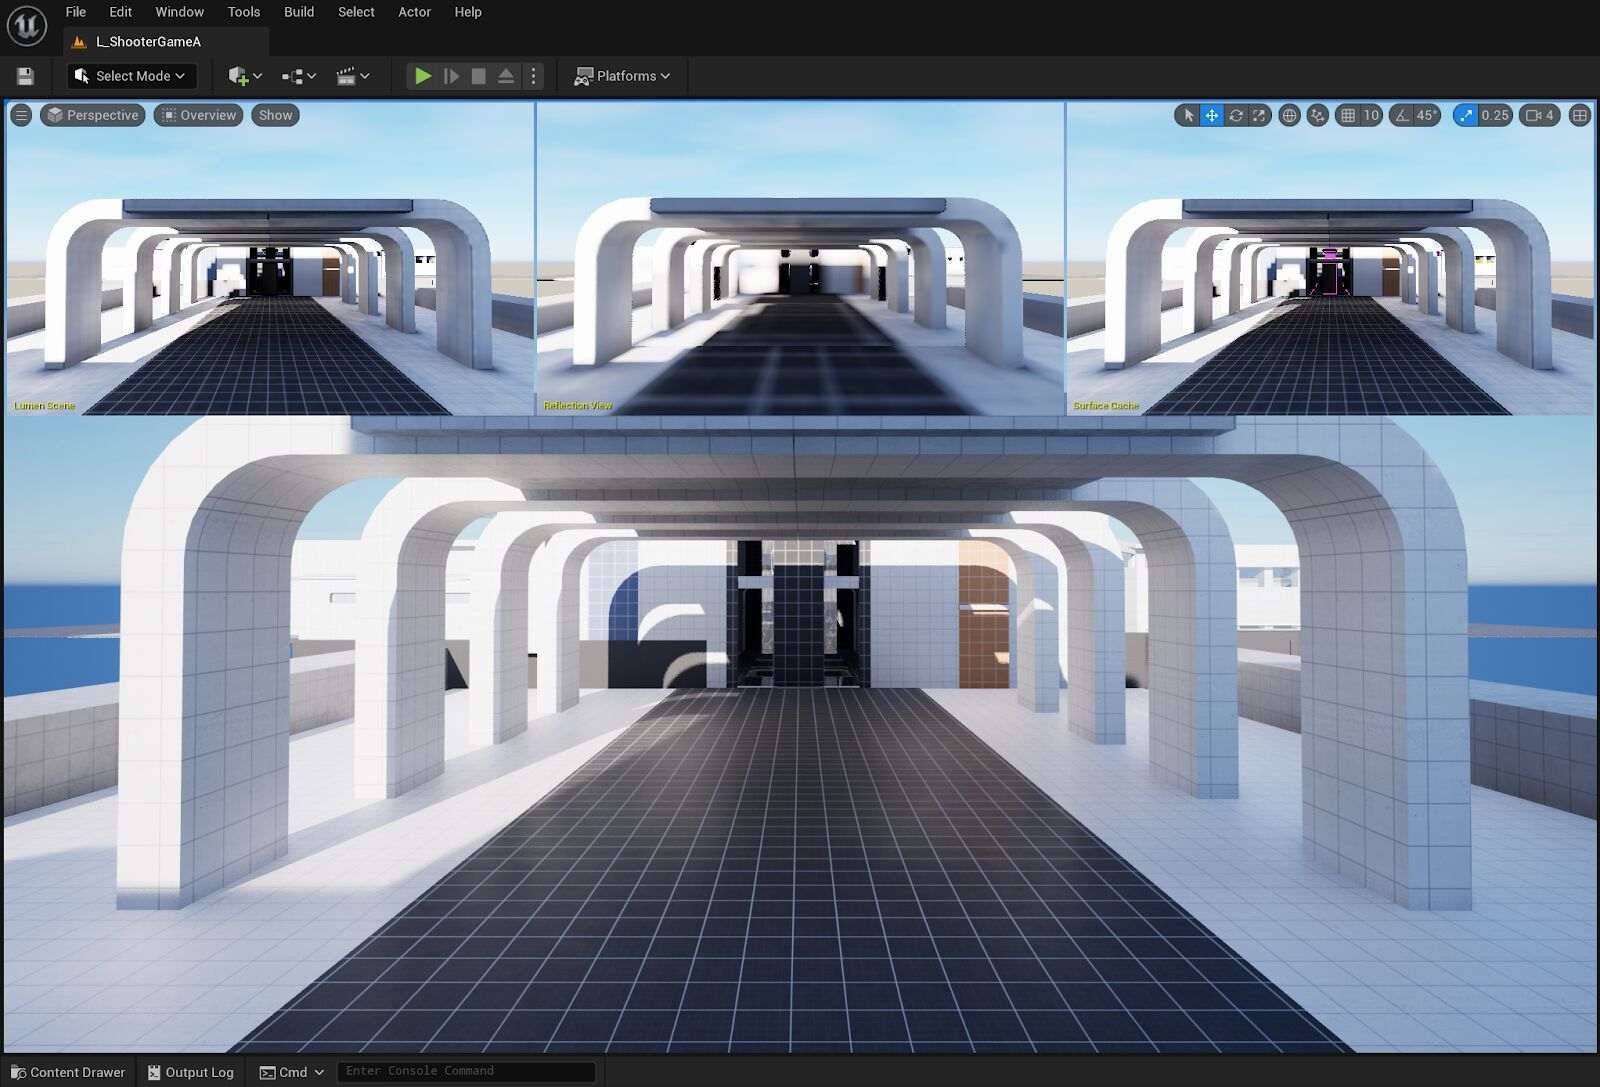The image size is (1600, 1087).
Task: Select the Move tool in the viewport toolbar
Action: click(x=1211, y=115)
